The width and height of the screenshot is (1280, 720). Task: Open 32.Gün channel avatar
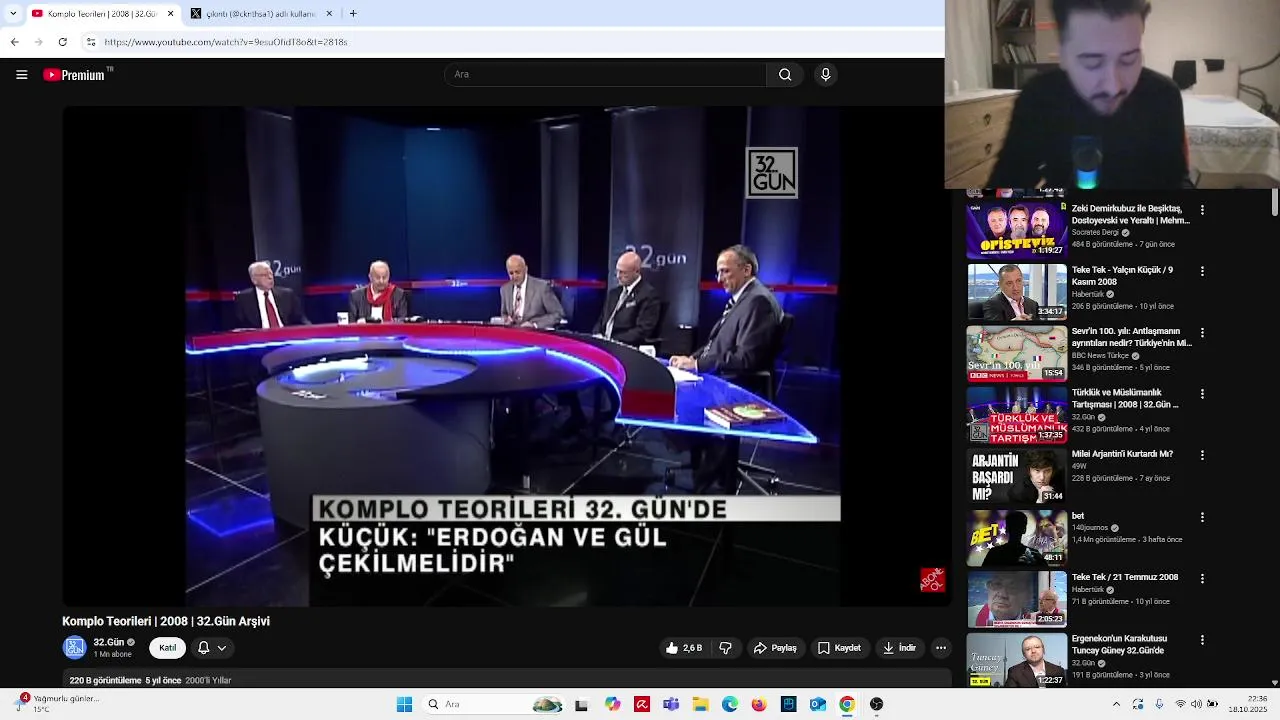click(x=75, y=648)
